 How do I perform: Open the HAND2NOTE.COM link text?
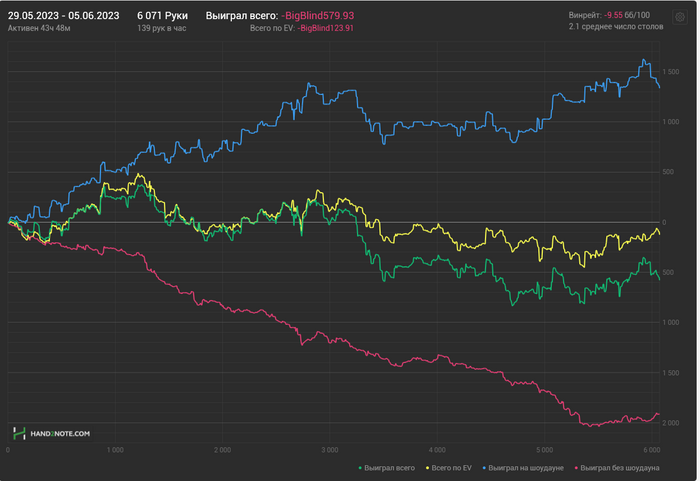60,434
